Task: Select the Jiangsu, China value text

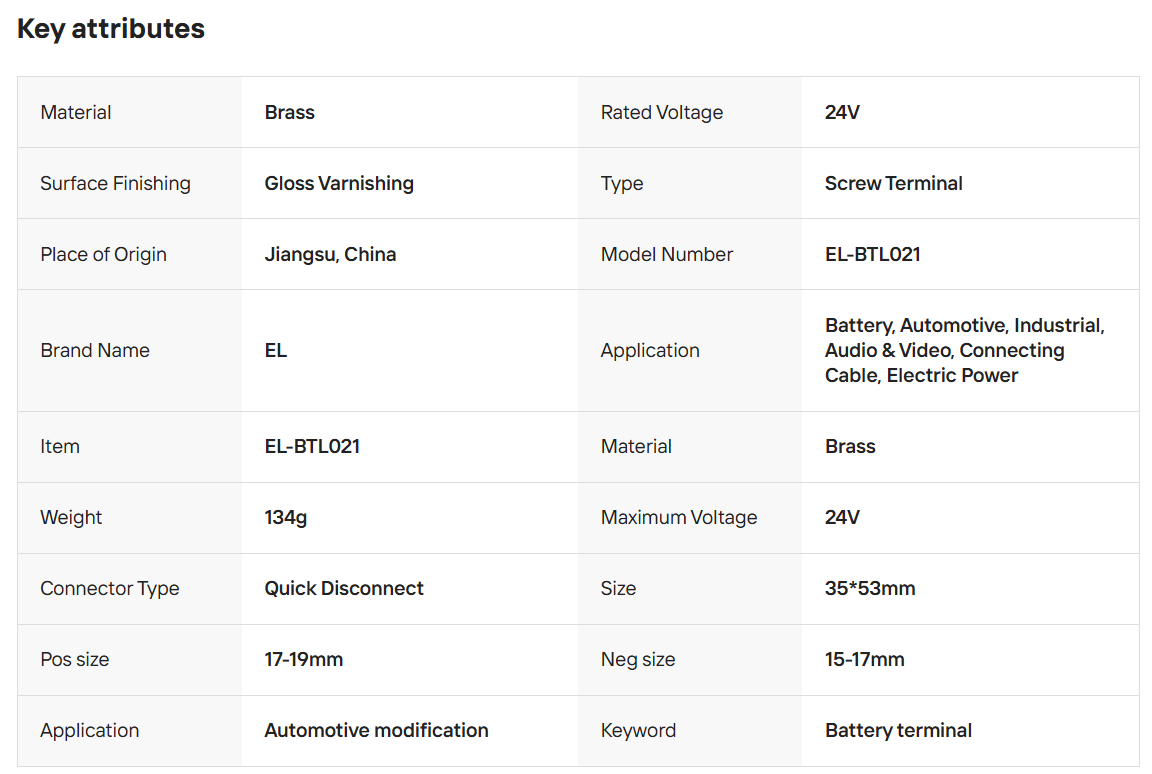Action: tap(330, 254)
